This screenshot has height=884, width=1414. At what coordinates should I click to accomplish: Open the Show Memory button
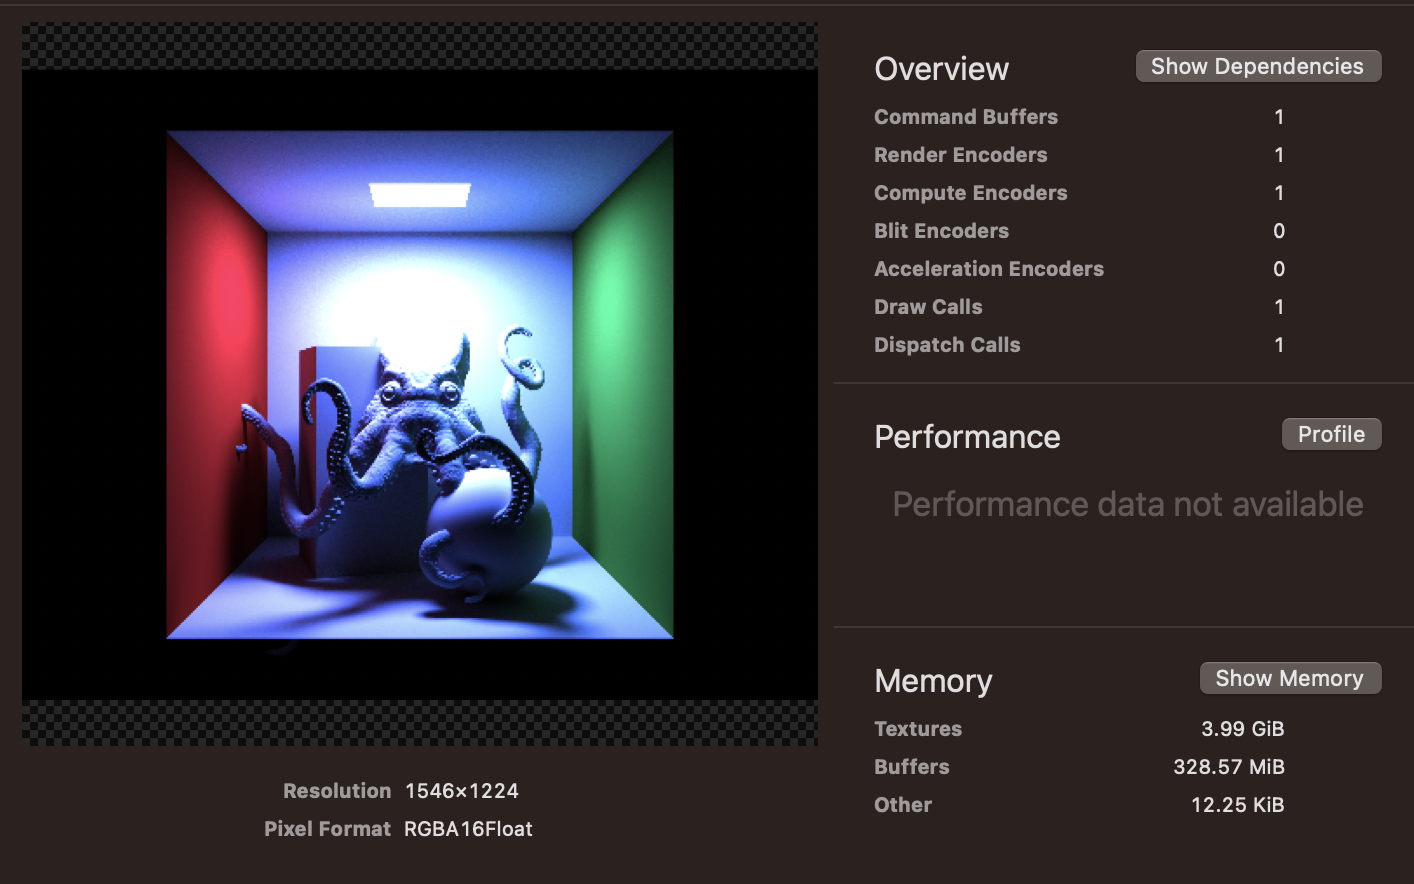coord(1289,679)
